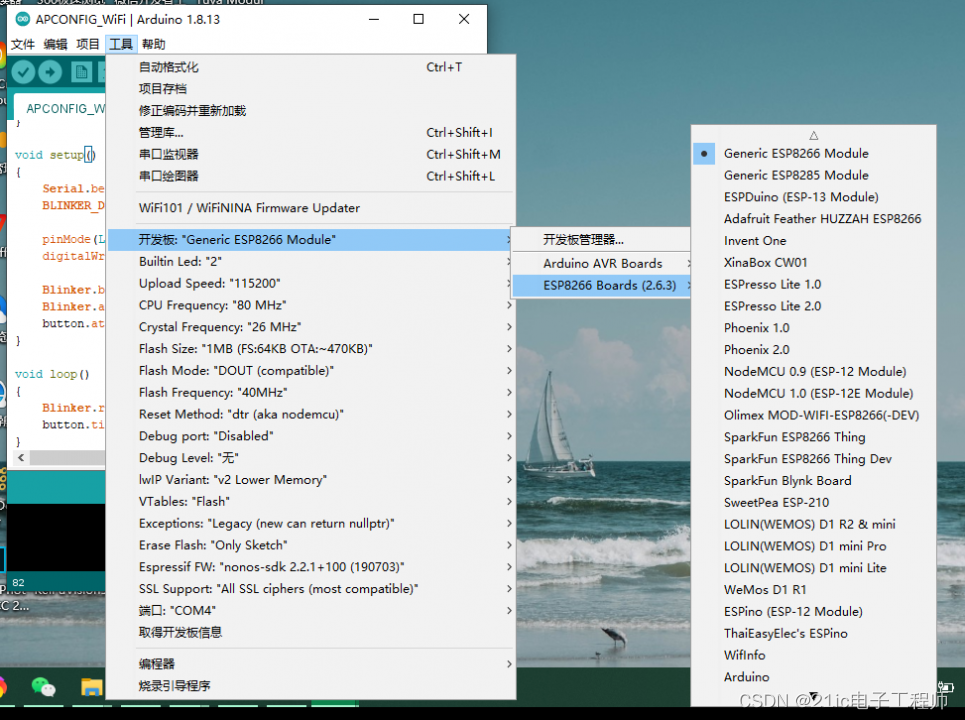Image resolution: width=965 pixels, height=720 pixels.
Task: Select ESPresso Lite 1.0 board
Action: point(814,284)
